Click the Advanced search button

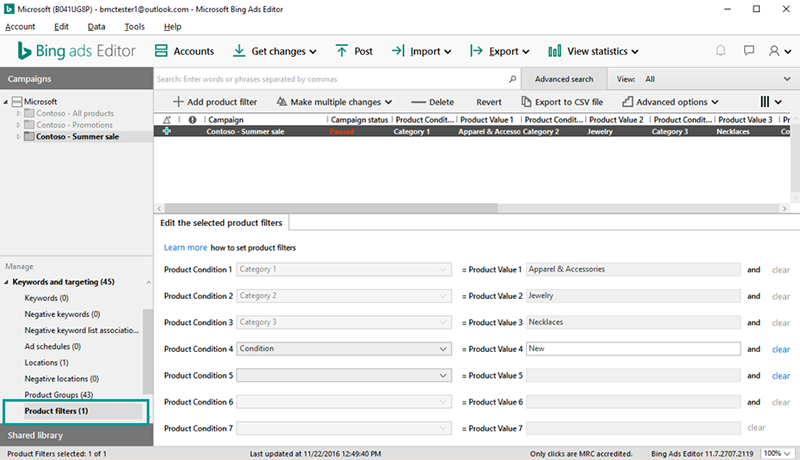click(x=564, y=79)
